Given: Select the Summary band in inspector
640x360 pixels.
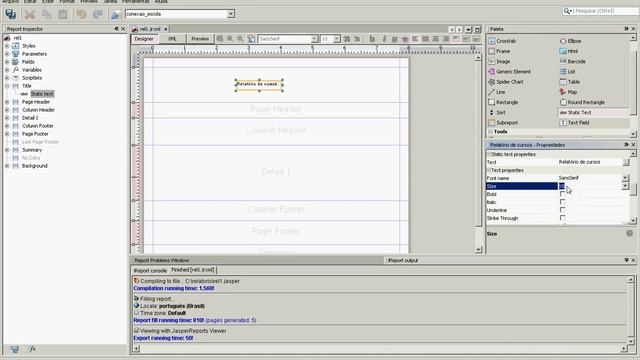Looking at the screenshot, I should (32, 150).
